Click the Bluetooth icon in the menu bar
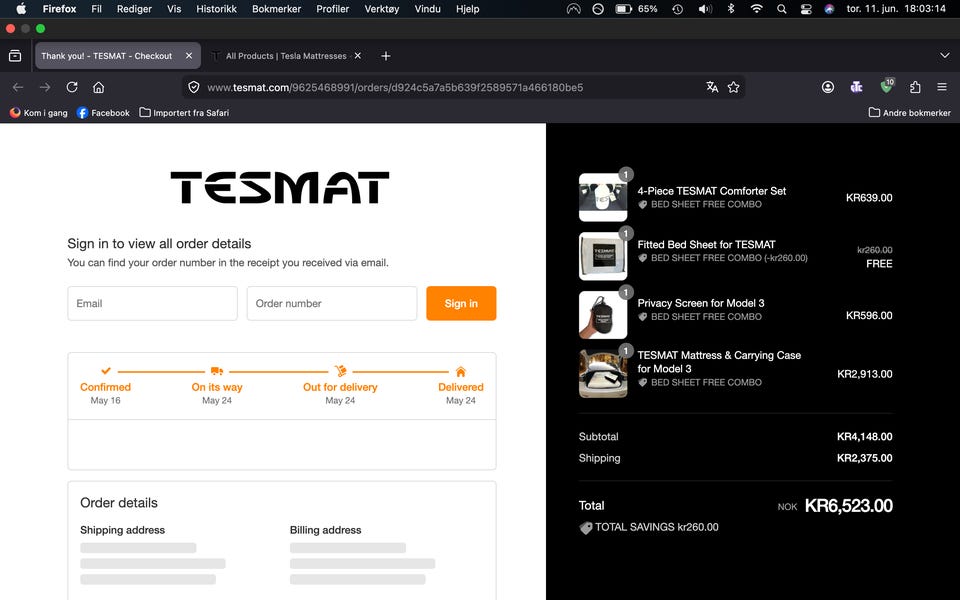Screen dimensions: 960x600 (730, 9)
